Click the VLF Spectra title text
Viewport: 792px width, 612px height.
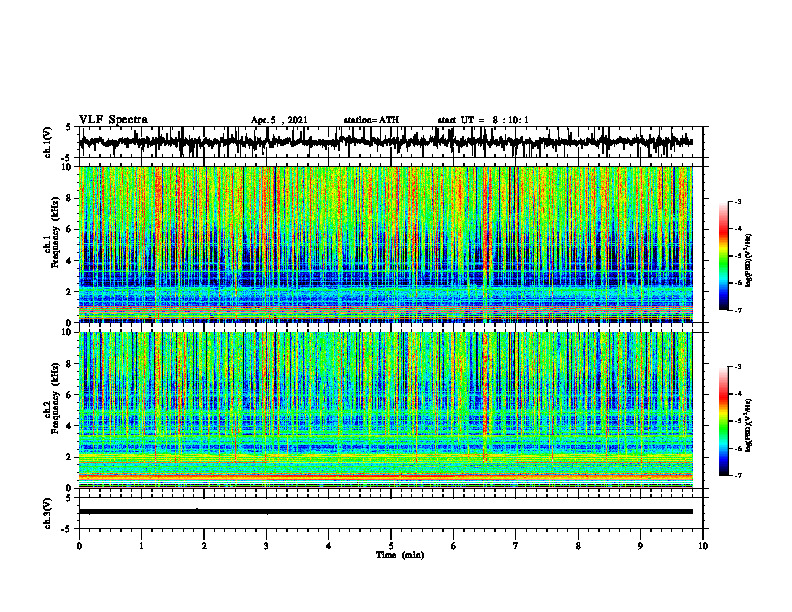(x=113, y=120)
